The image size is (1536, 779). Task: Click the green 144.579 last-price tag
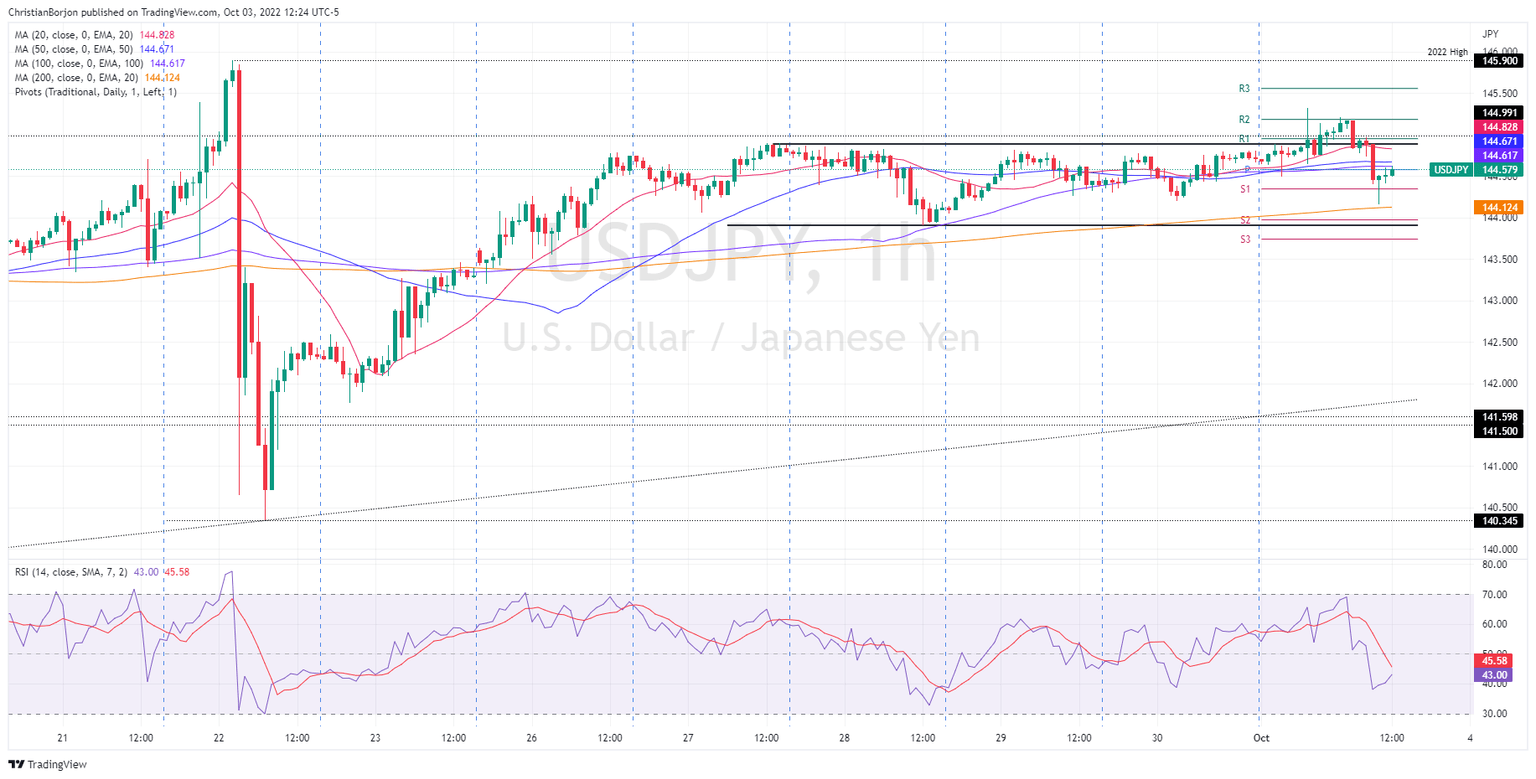[x=1500, y=170]
